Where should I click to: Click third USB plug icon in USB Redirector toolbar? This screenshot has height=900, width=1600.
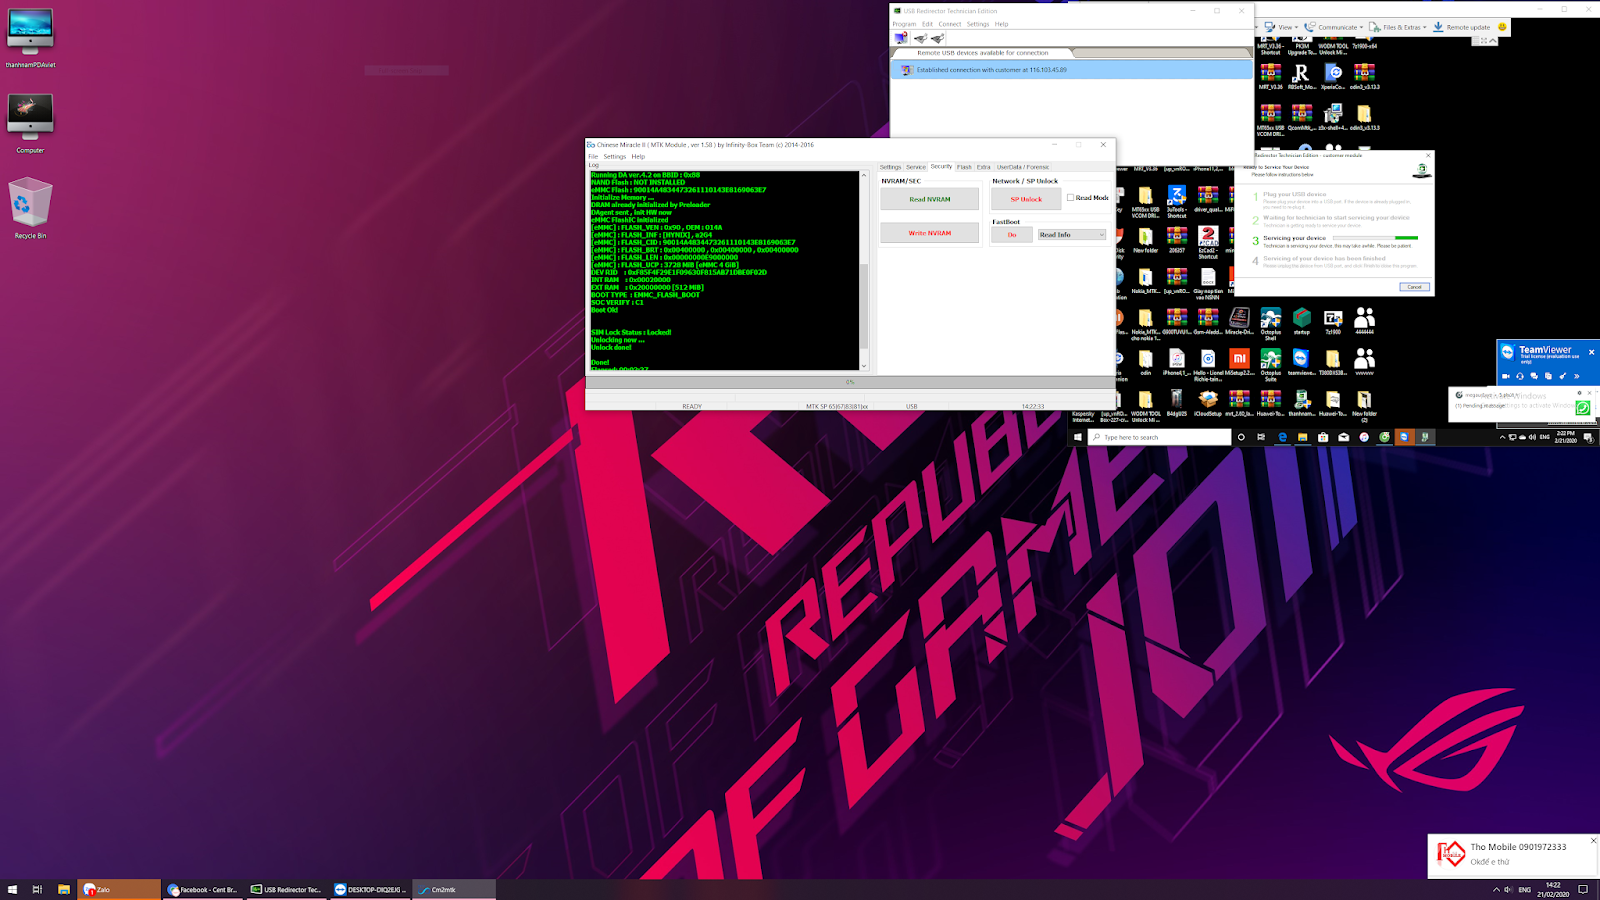click(x=937, y=38)
